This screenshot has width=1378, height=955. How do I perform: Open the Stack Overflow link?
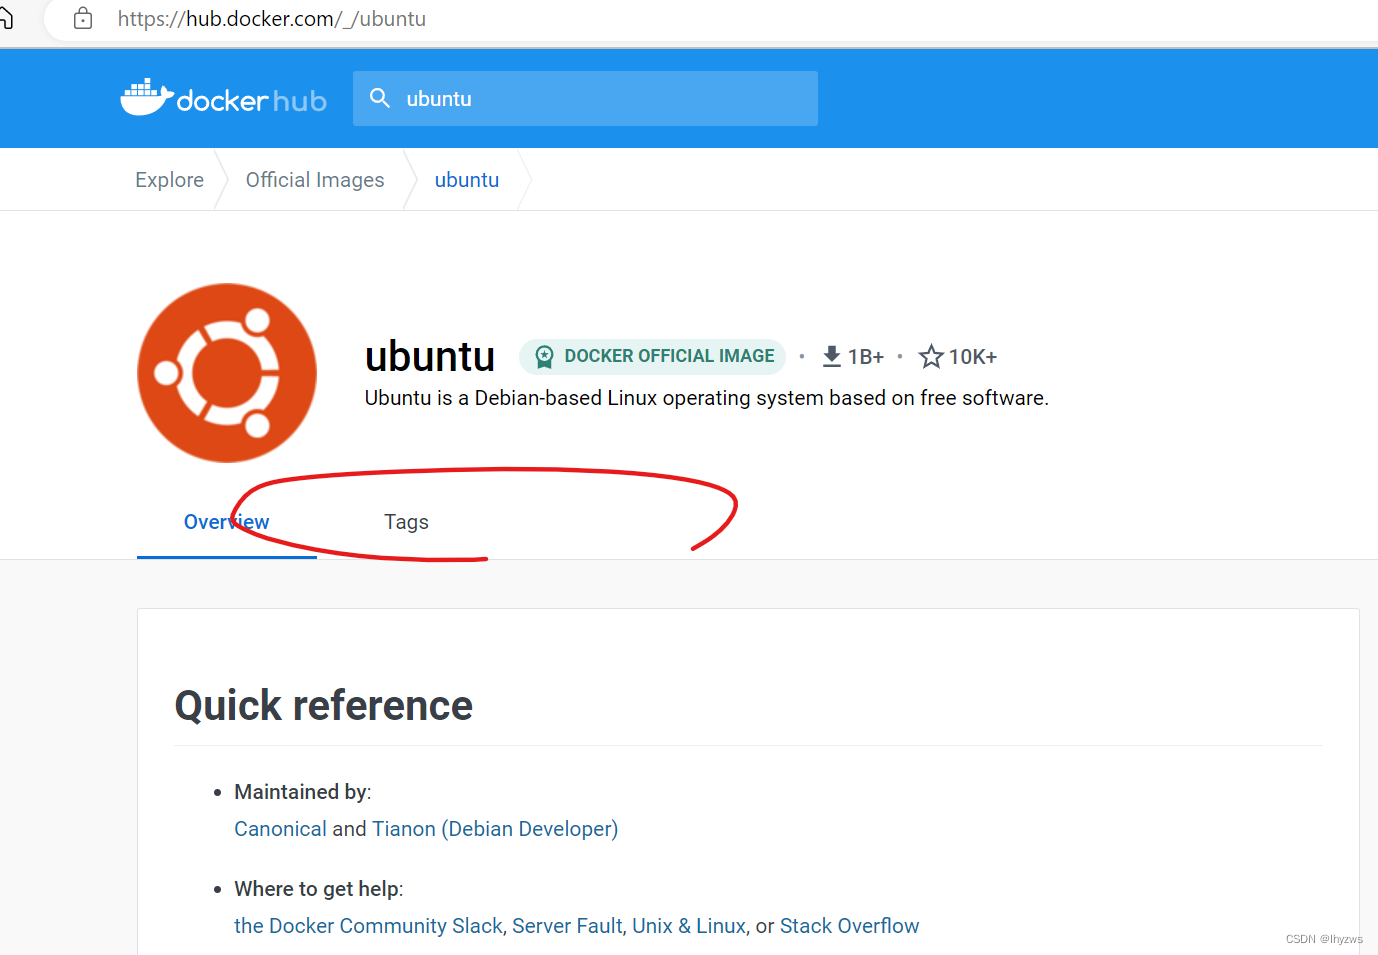coord(849,926)
